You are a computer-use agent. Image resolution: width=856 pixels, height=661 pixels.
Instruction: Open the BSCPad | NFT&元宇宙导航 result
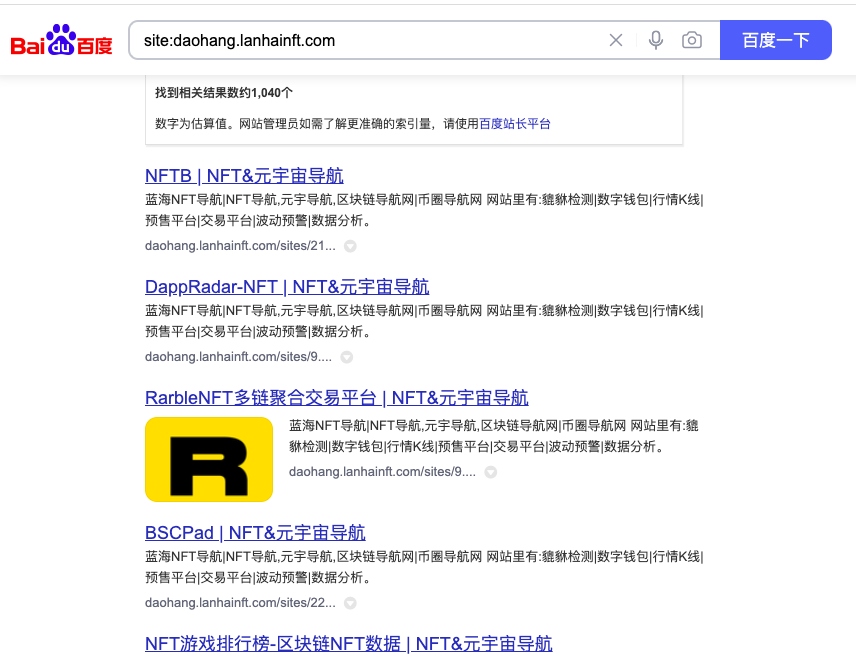tap(255, 532)
